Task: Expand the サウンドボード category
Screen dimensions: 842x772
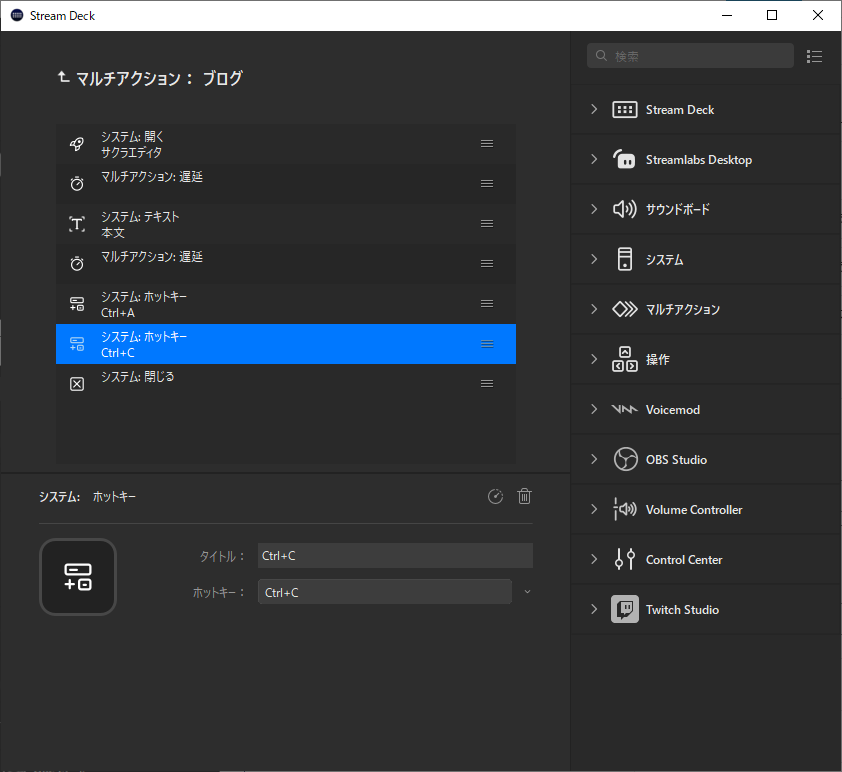Action: pos(594,209)
